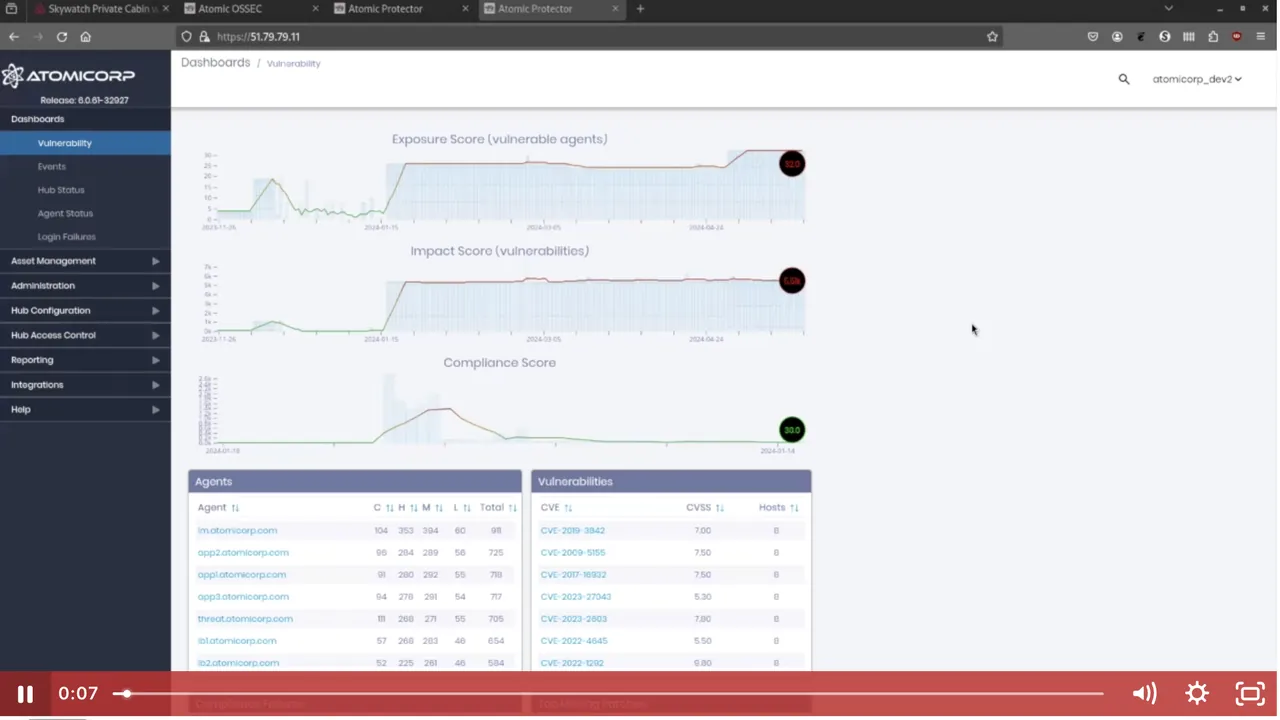Click the S extension icon

tap(1165, 37)
